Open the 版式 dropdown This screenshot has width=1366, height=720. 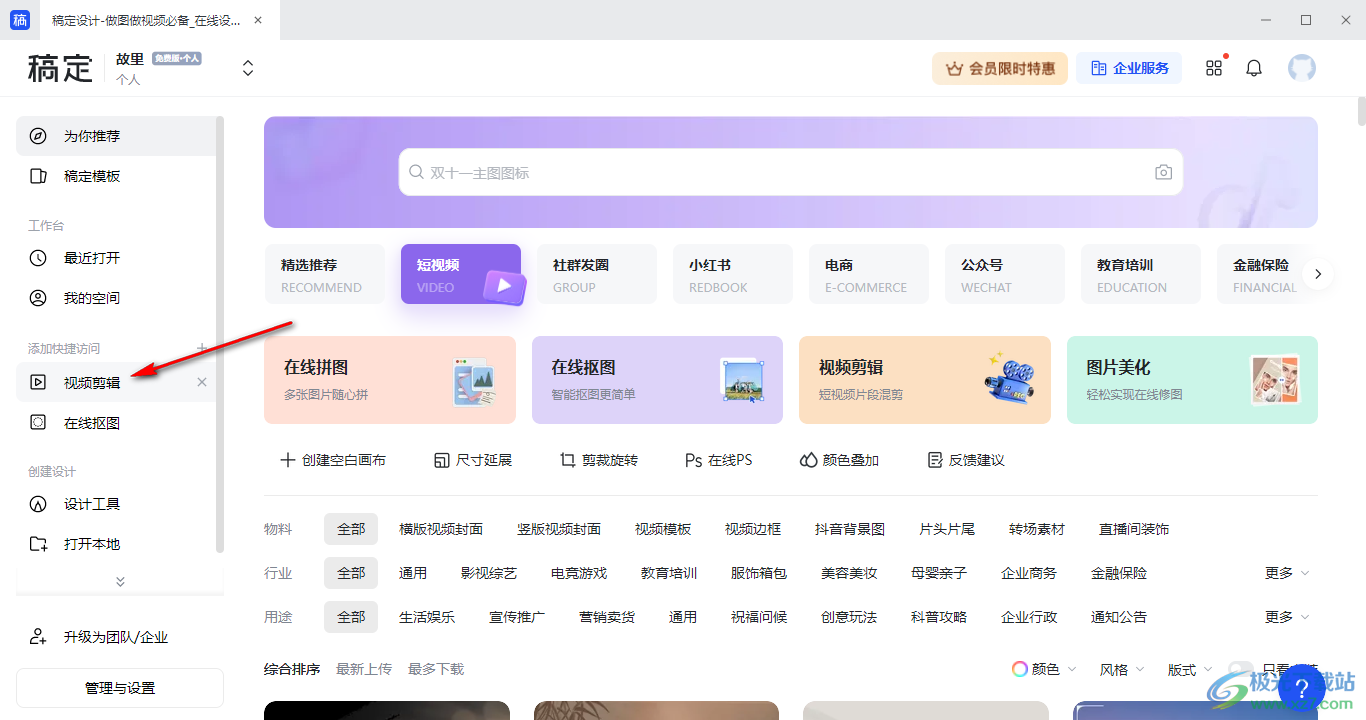tap(1190, 669)
